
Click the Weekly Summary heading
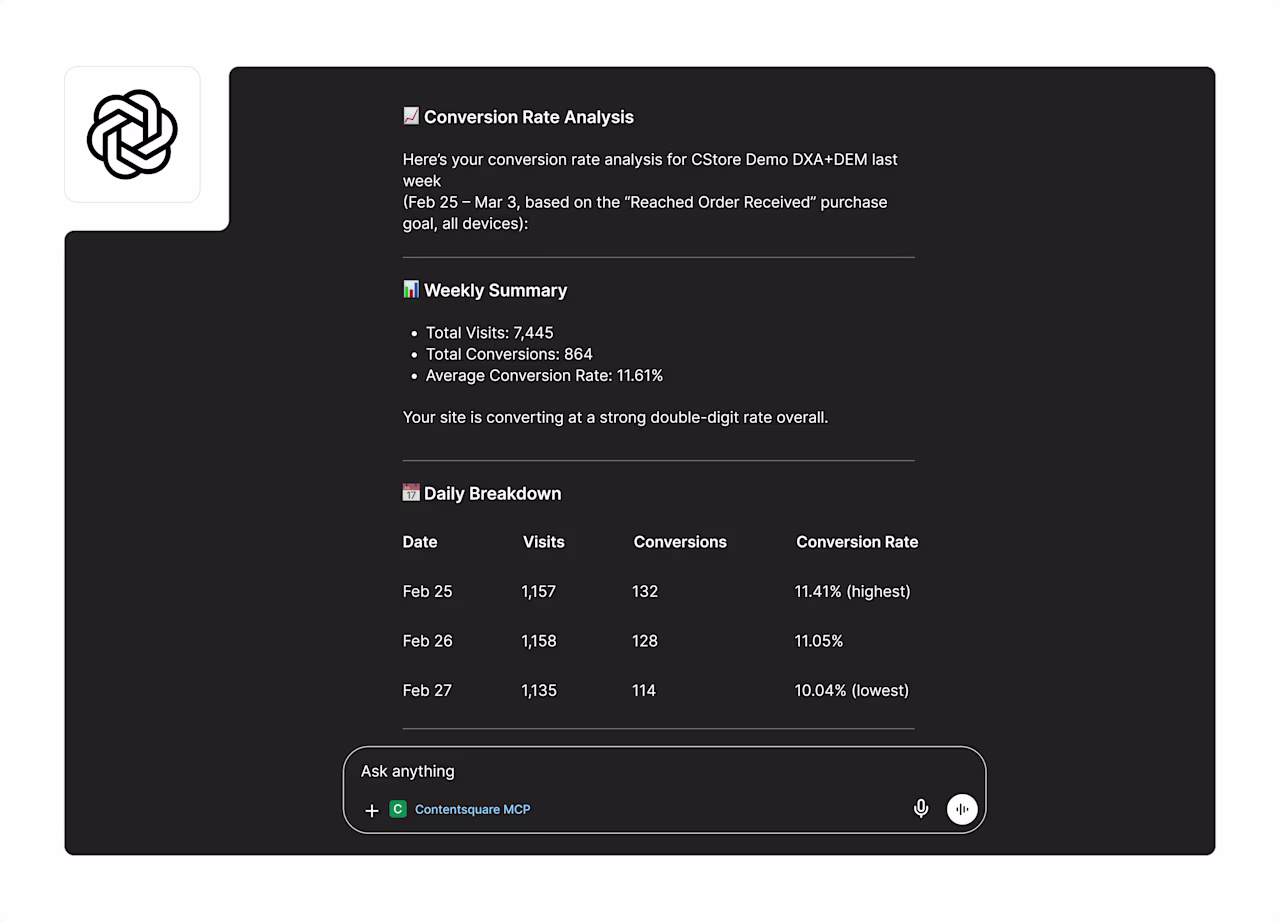[x=495, y=290]
